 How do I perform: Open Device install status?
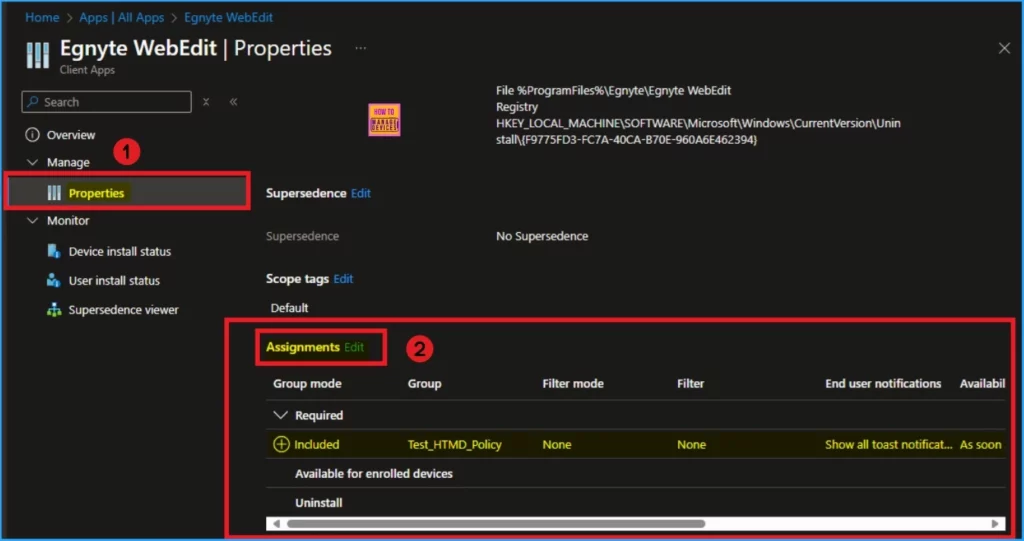coord(120,252)
